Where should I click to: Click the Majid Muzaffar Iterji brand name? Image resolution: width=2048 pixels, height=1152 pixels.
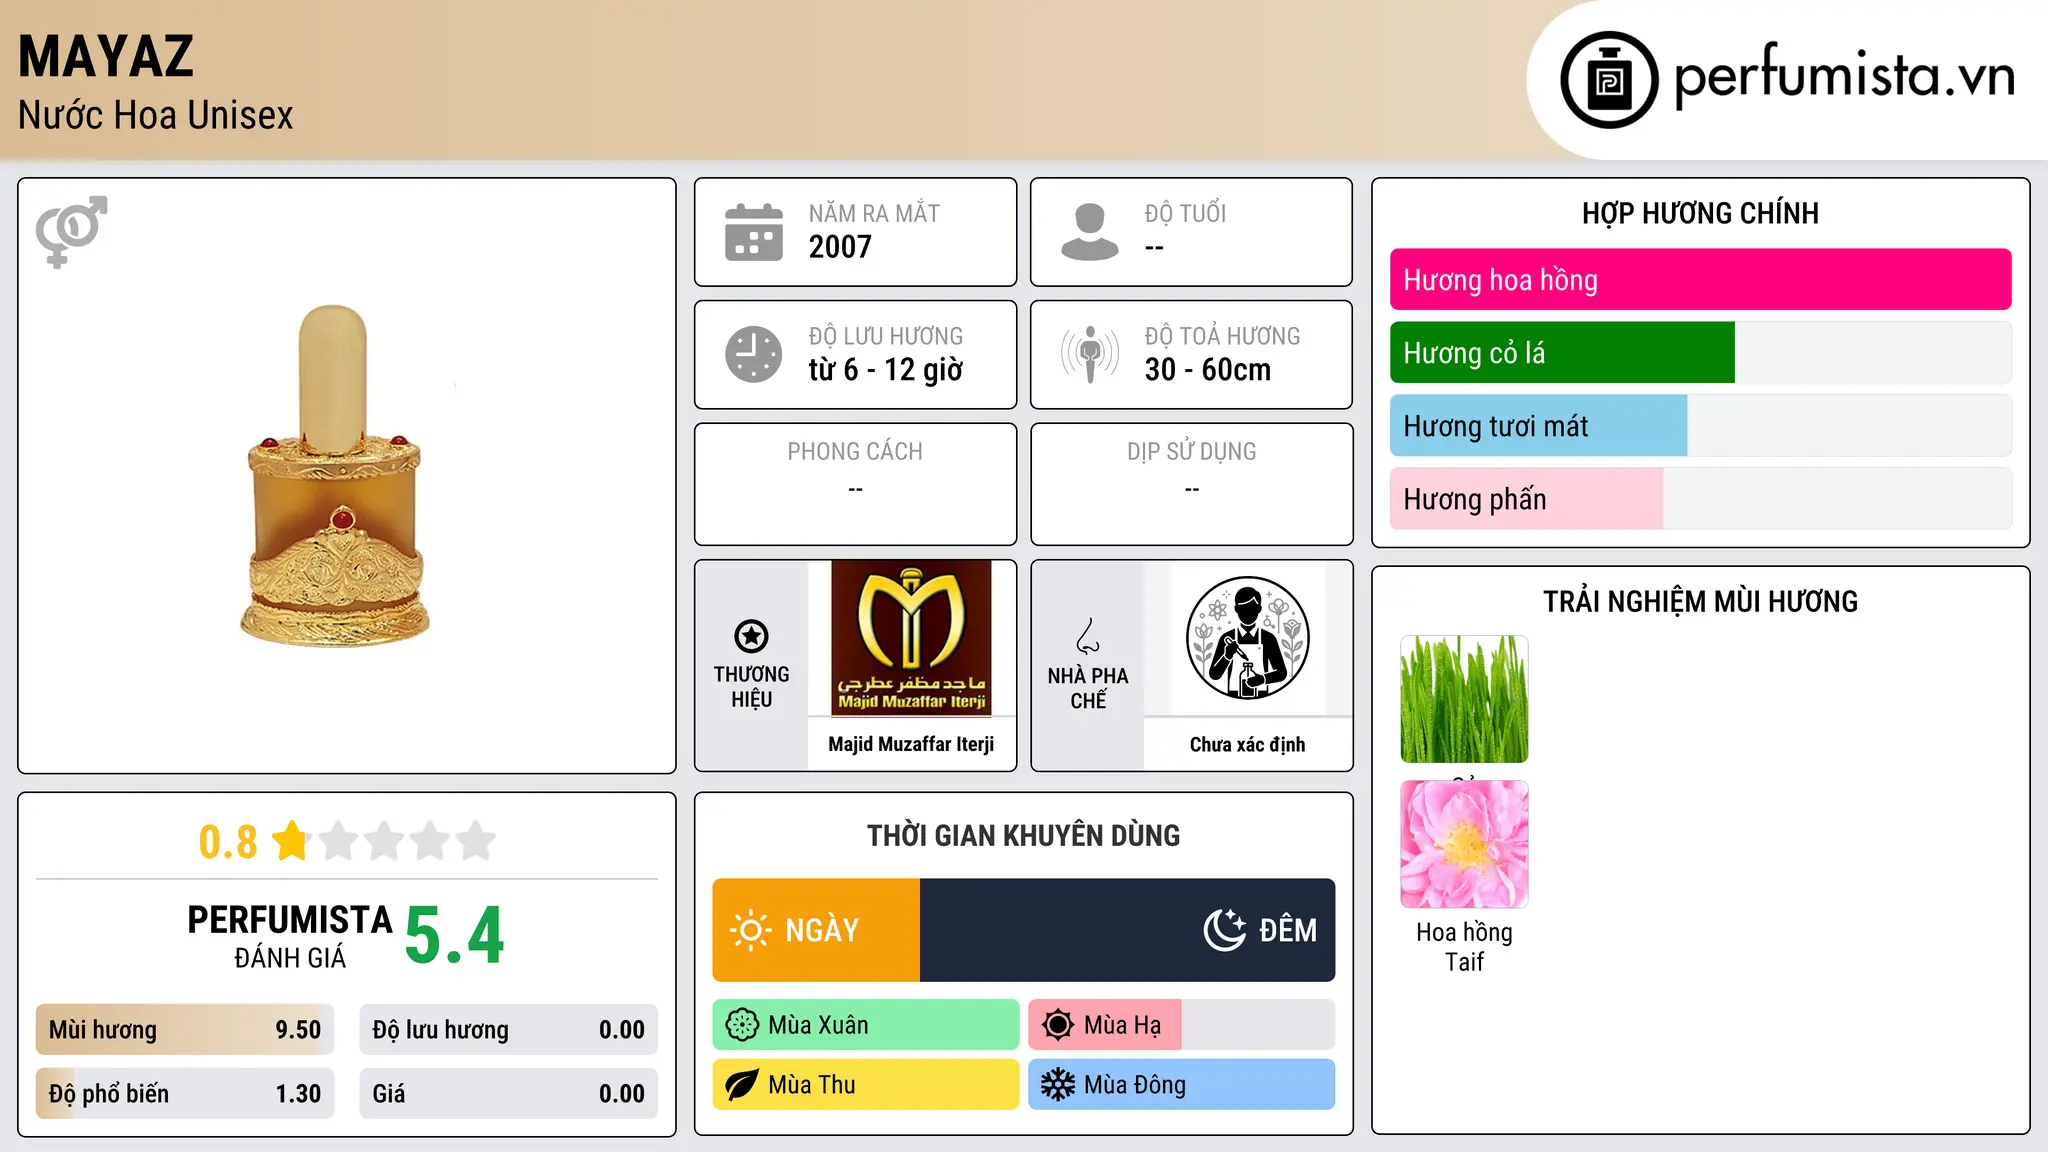point(911,744)
